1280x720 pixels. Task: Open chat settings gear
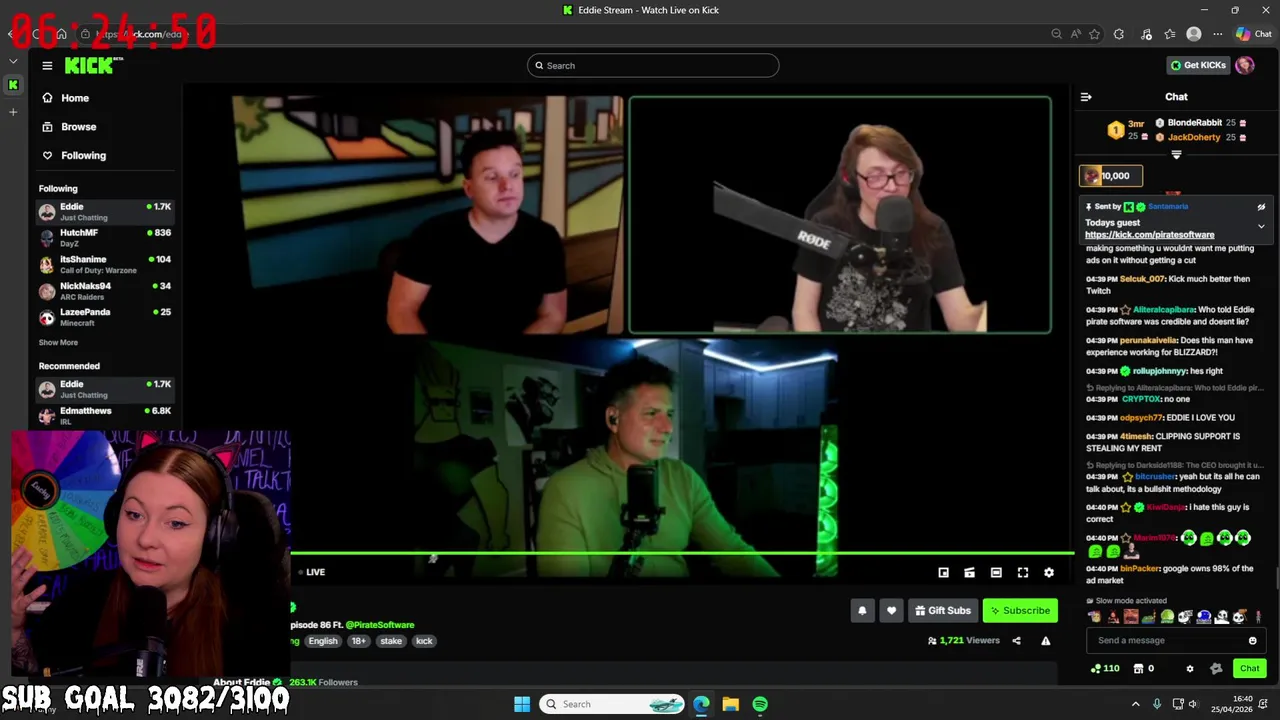coord(1189,668)
